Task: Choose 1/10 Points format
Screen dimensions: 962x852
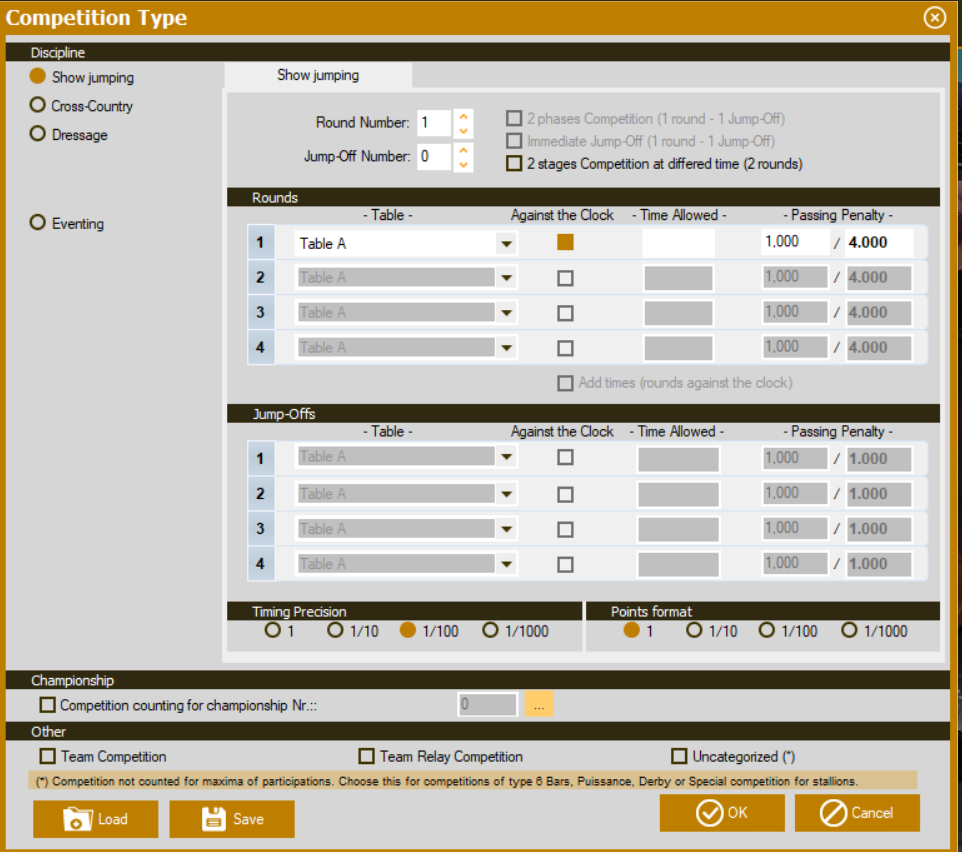Action: tap(694, 630)
